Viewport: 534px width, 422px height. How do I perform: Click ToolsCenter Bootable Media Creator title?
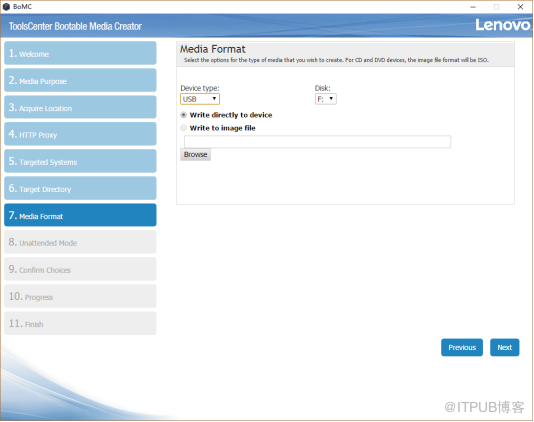click(x=75, y=26)
